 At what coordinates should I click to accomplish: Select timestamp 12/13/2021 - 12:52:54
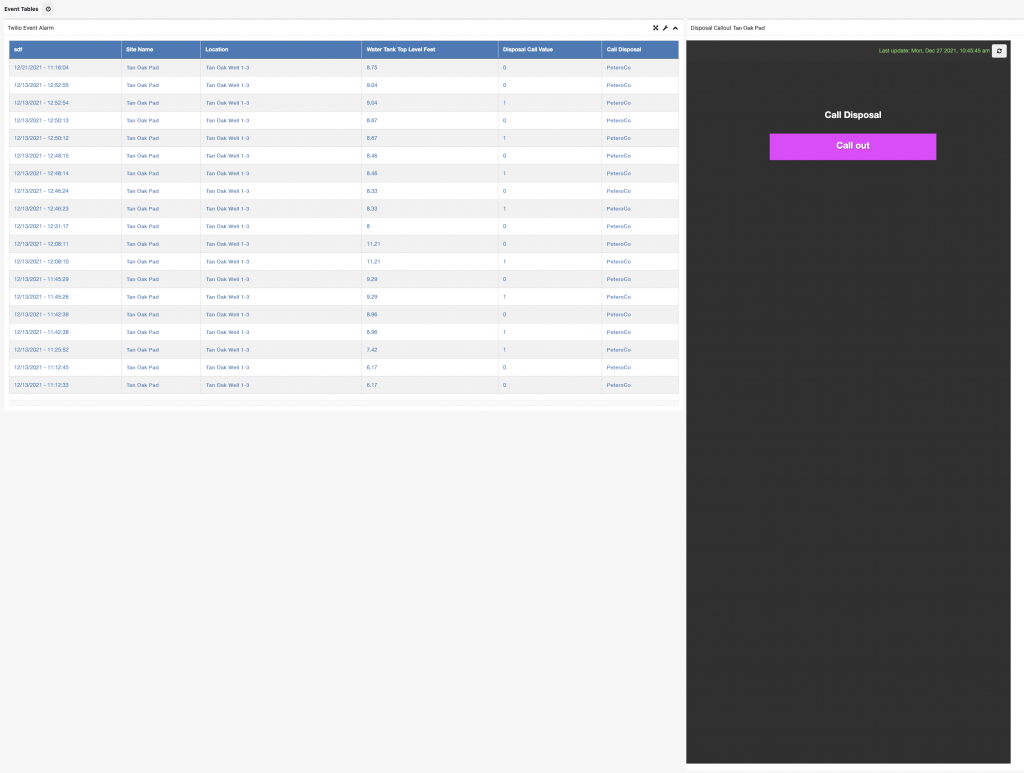point(41,103)
